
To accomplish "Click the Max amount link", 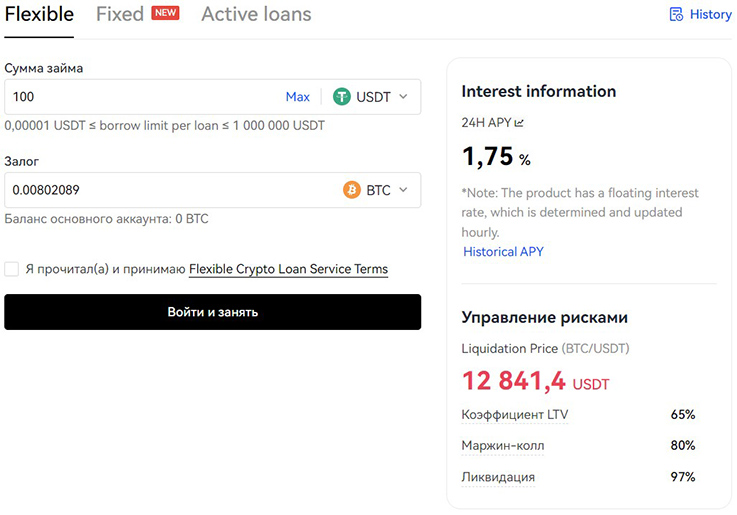I will 298,97.
